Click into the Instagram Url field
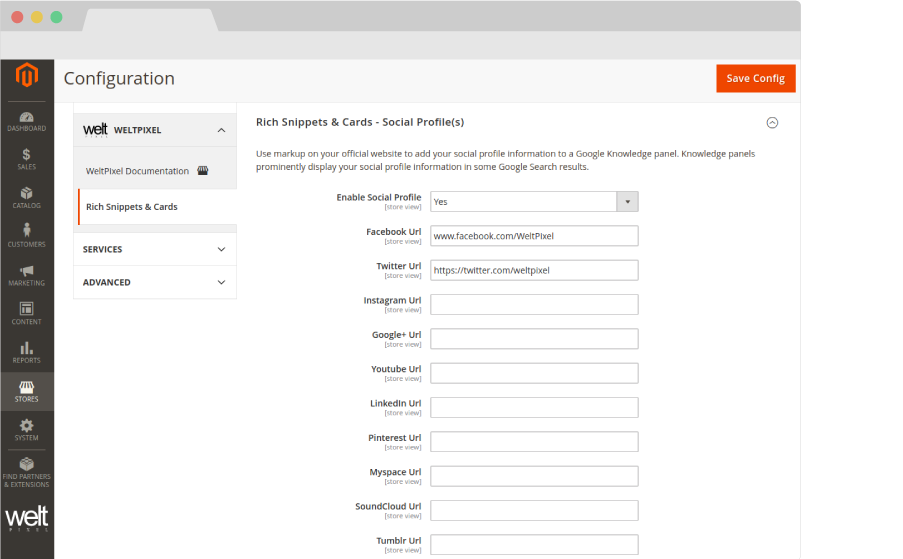903x559 pixels. pos(534,305)
